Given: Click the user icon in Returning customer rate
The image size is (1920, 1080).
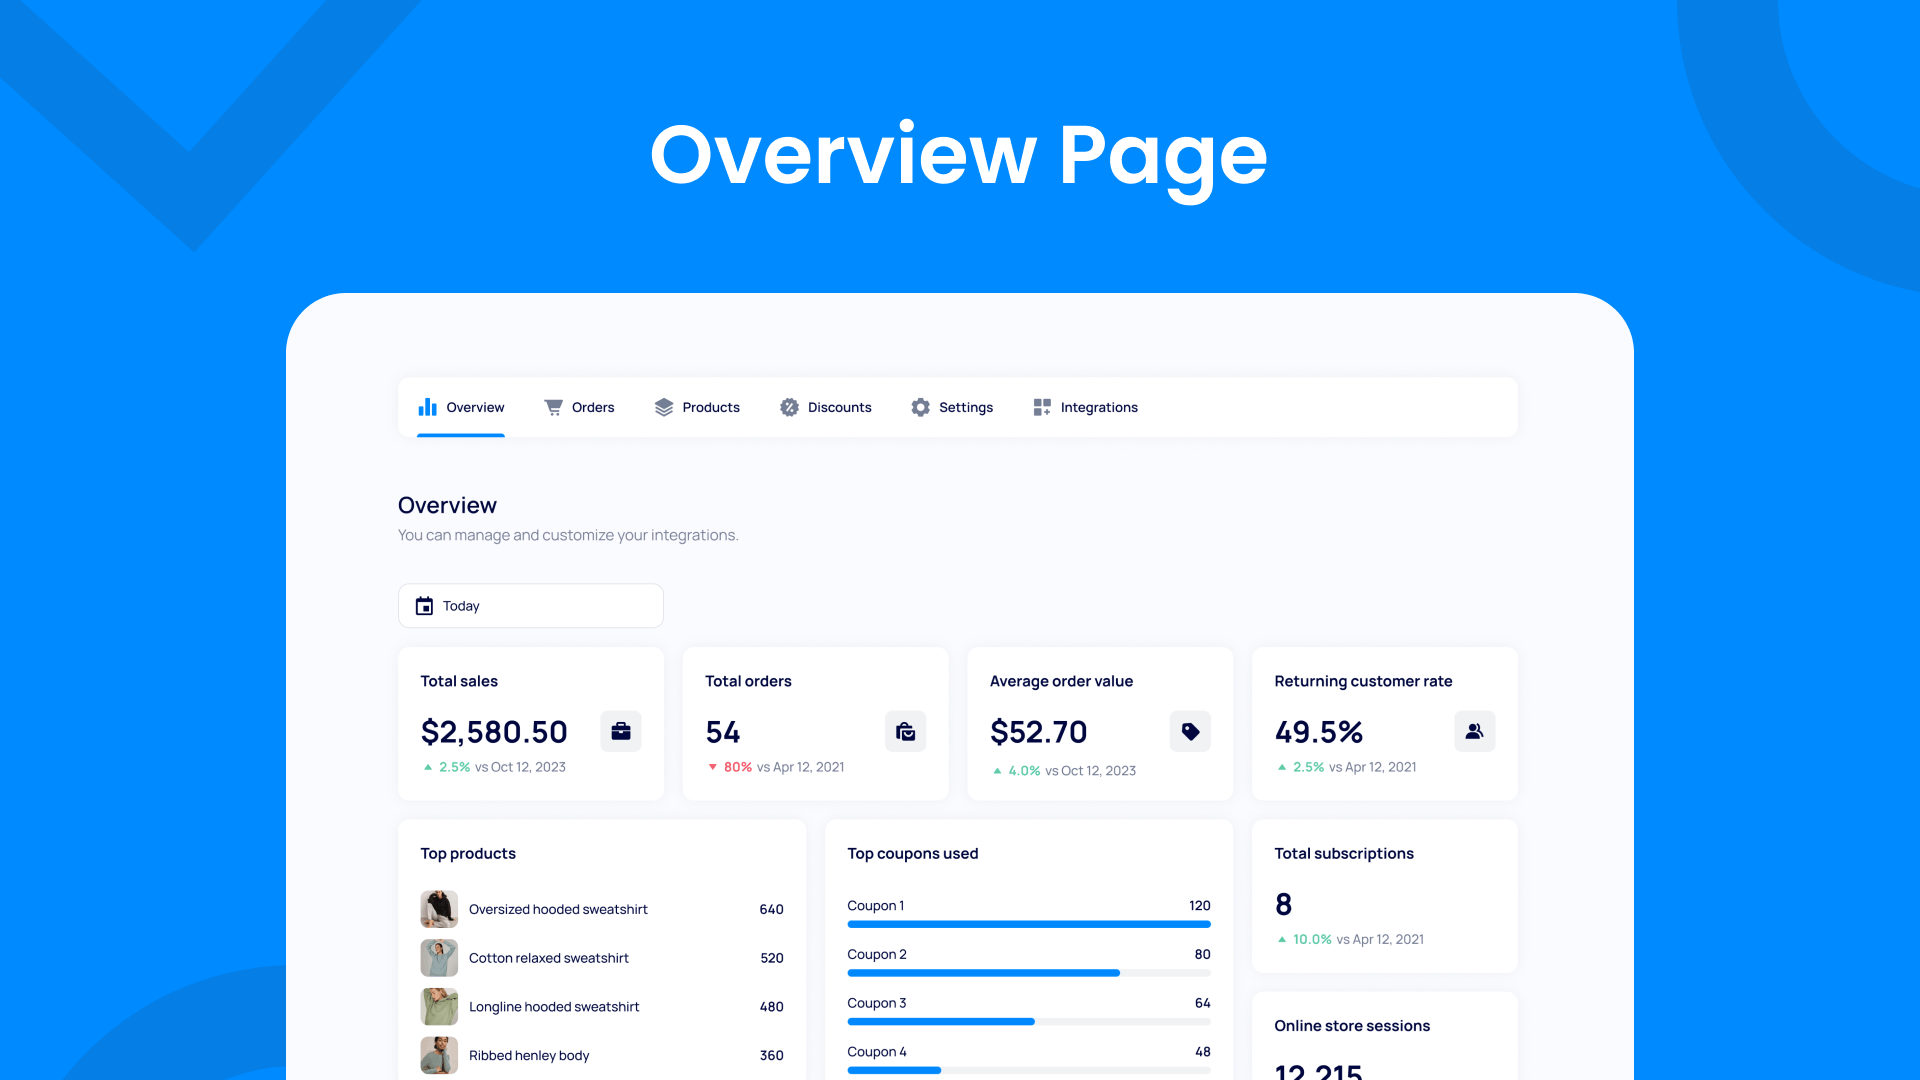Looking at the screenshot, I should [x=1474, y=731].
